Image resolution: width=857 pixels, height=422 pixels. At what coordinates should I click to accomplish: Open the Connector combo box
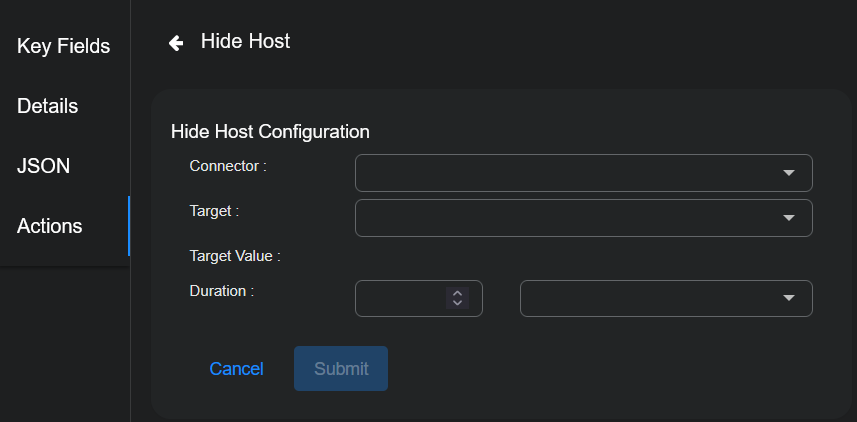(x=570, y=173)
